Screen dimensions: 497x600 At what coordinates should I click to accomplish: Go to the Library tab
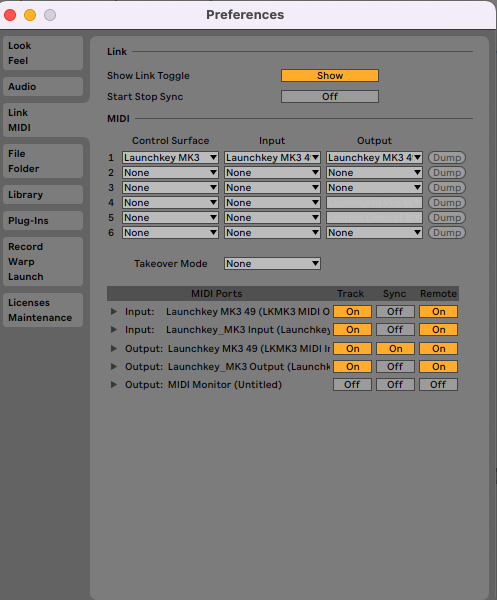point(43,194)
